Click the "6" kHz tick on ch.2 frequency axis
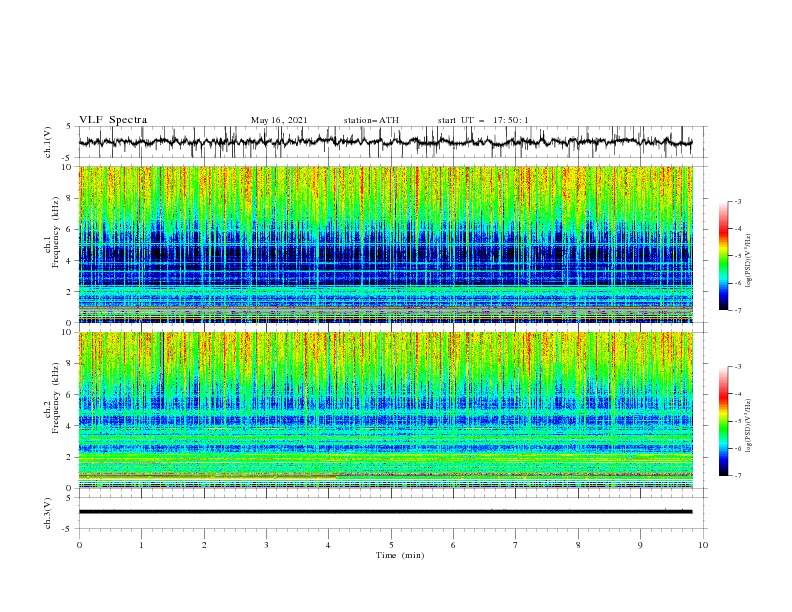Viewport: 792px width, 612px height. 70,395
